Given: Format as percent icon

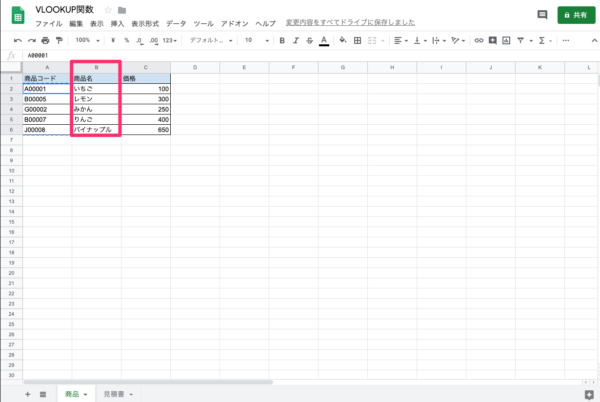Looking at the screenshot, I should point(127,40).
